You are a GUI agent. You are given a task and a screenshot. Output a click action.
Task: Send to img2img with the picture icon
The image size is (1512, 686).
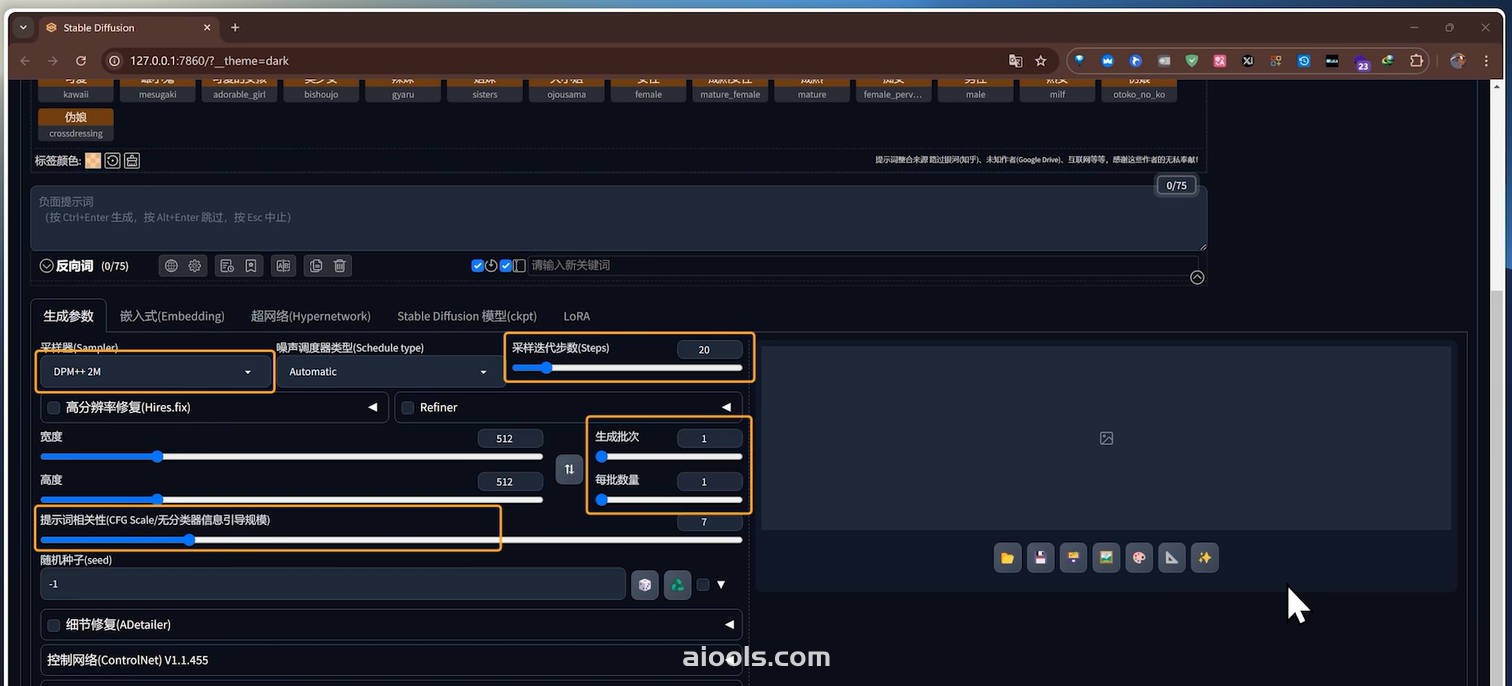click(x=1106, y=558)
